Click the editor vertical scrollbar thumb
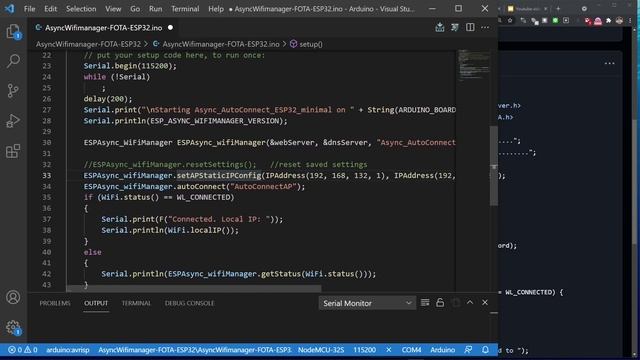This screenshot has height=360, width=640. tap(493, 166)
